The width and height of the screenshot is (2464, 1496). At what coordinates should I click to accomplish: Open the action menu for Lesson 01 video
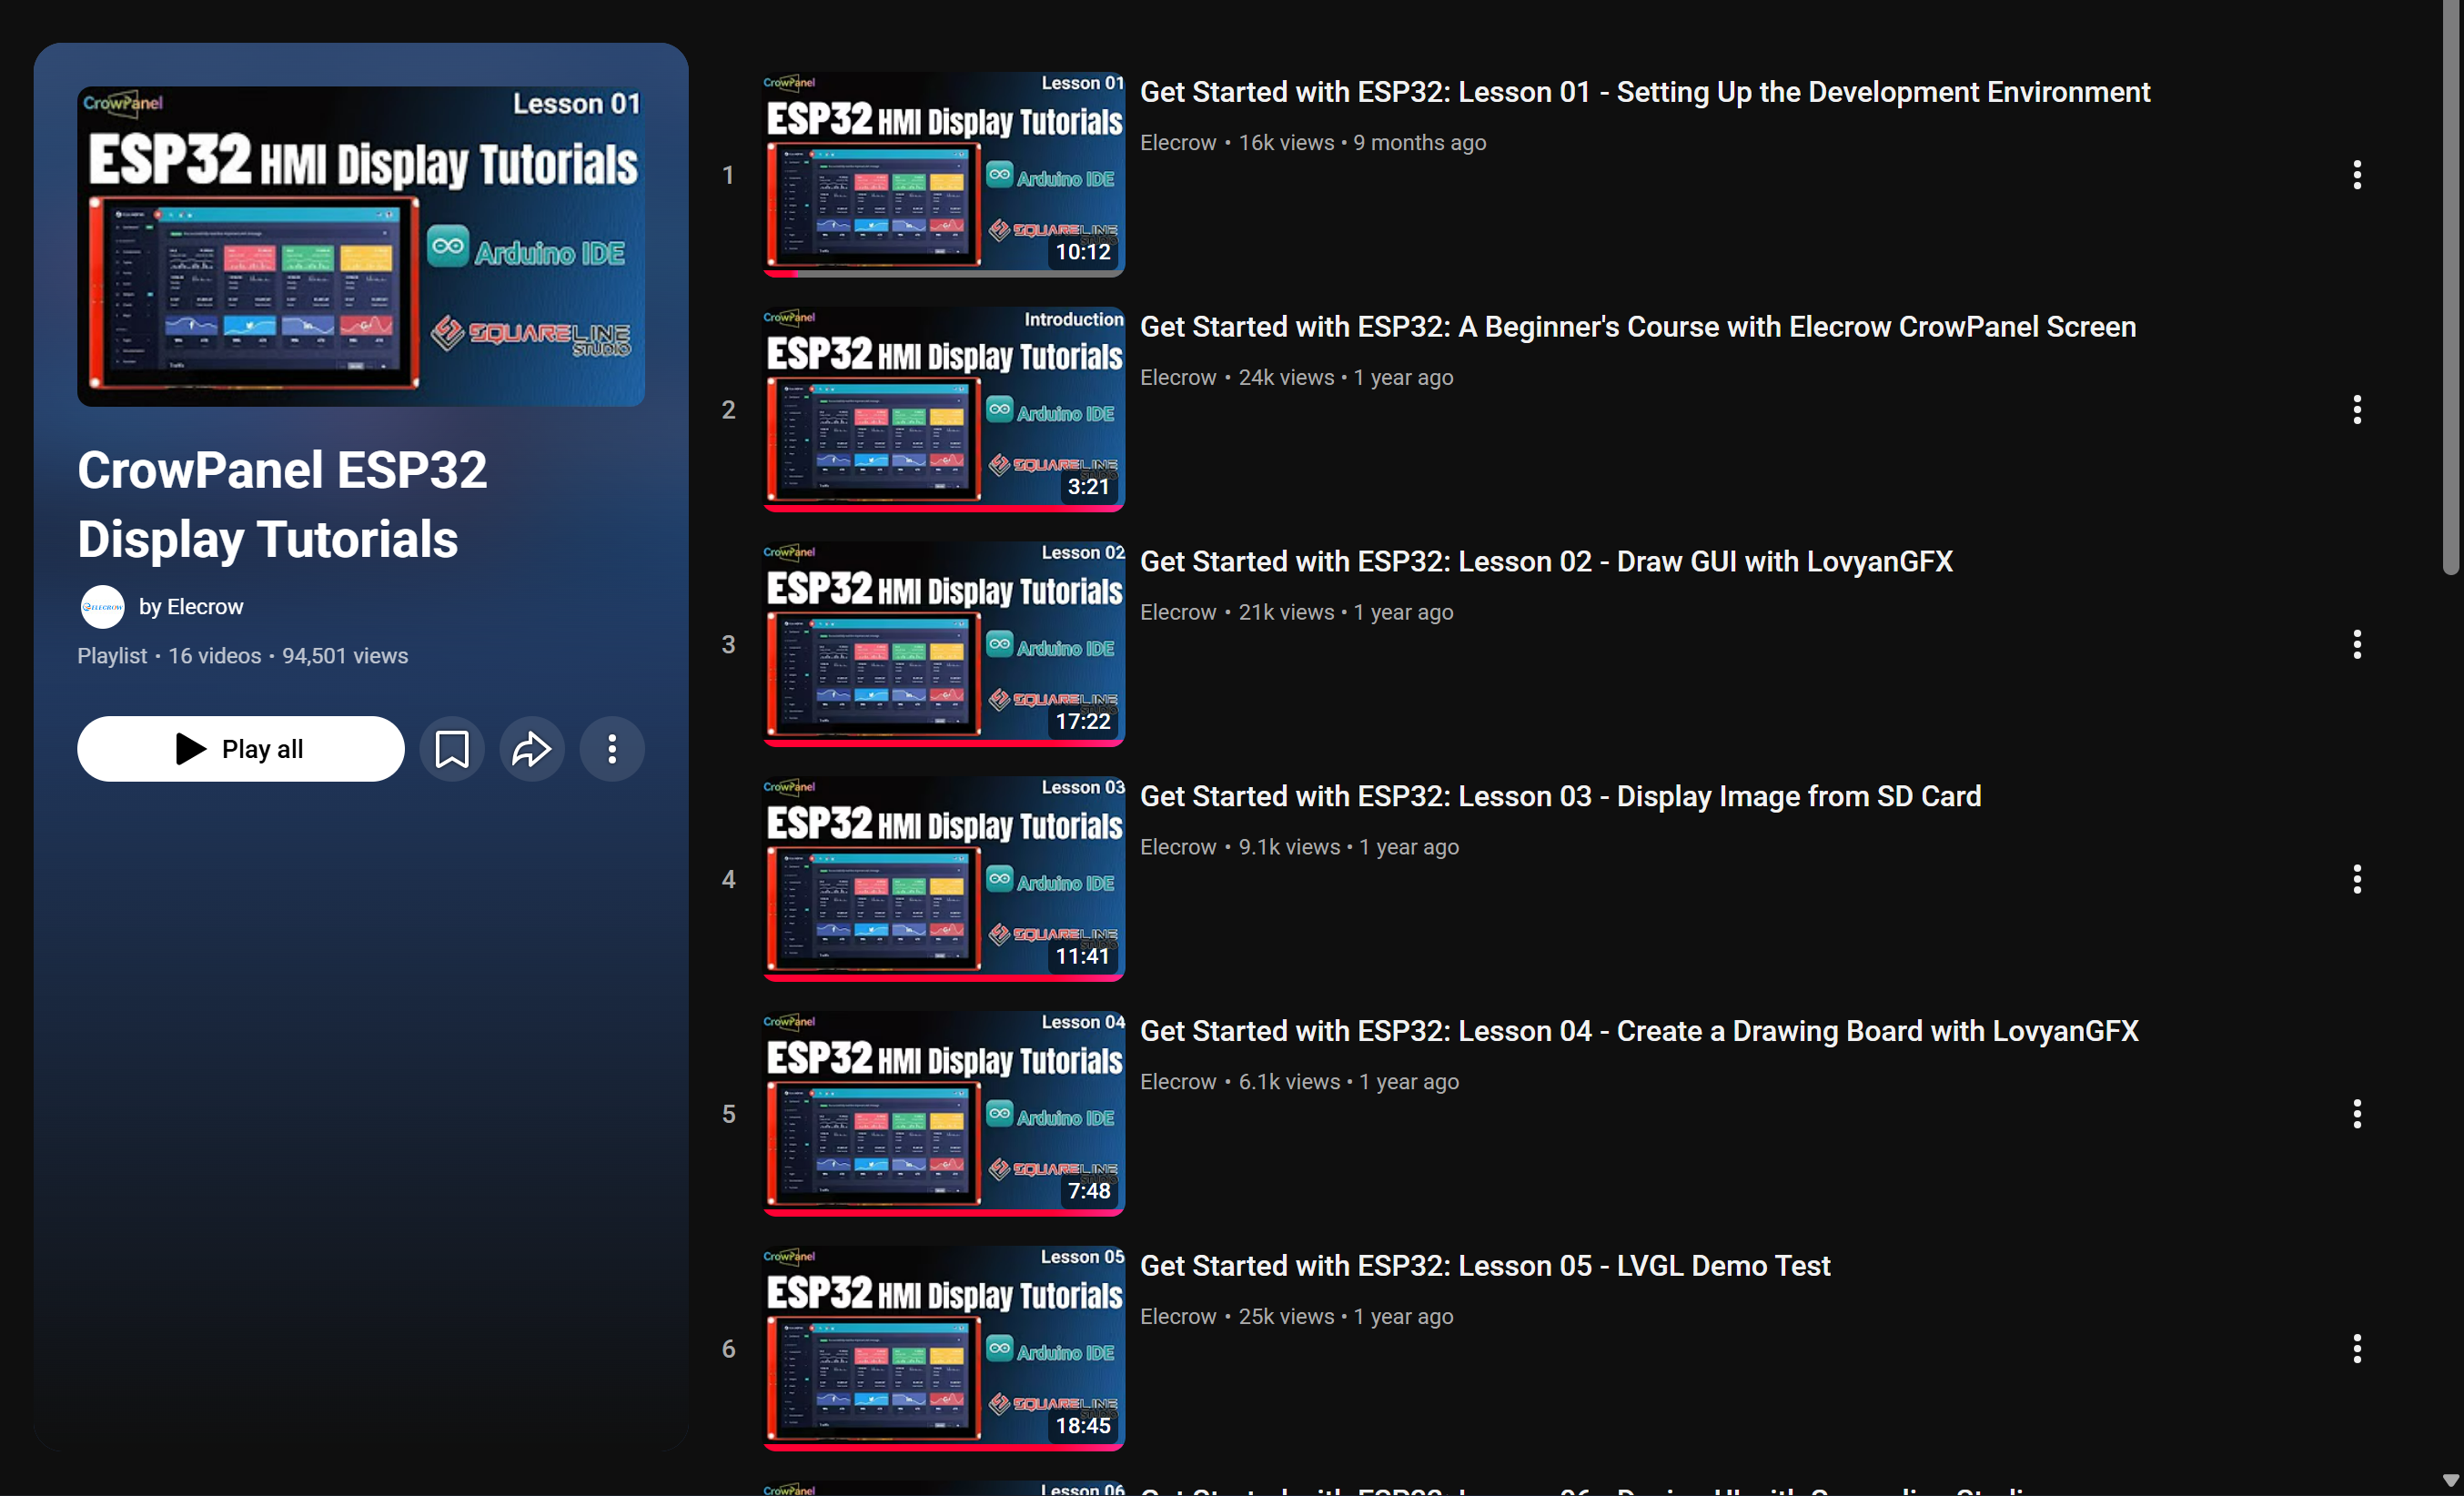2356,175
